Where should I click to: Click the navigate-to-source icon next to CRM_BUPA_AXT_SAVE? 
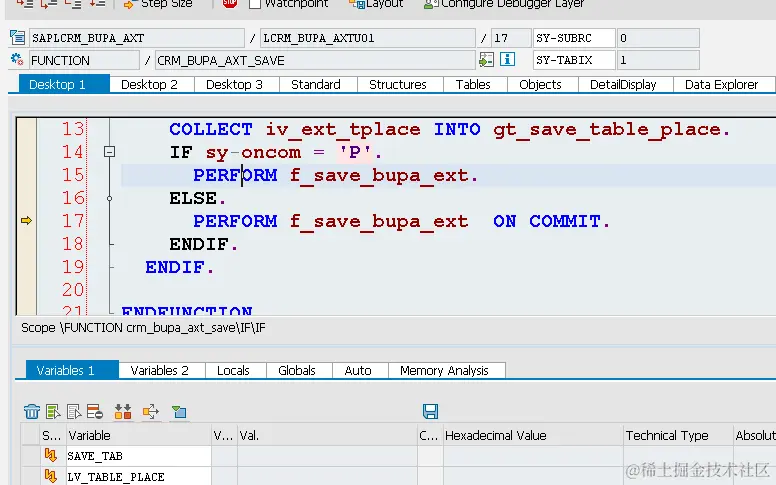coord(486,60)
